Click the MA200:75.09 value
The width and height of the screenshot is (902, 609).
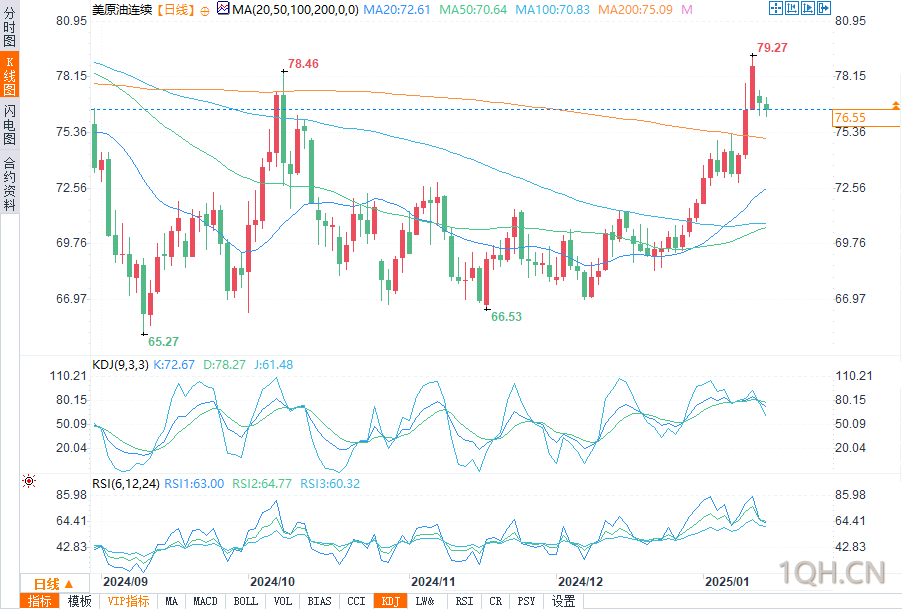click(635, 10)
